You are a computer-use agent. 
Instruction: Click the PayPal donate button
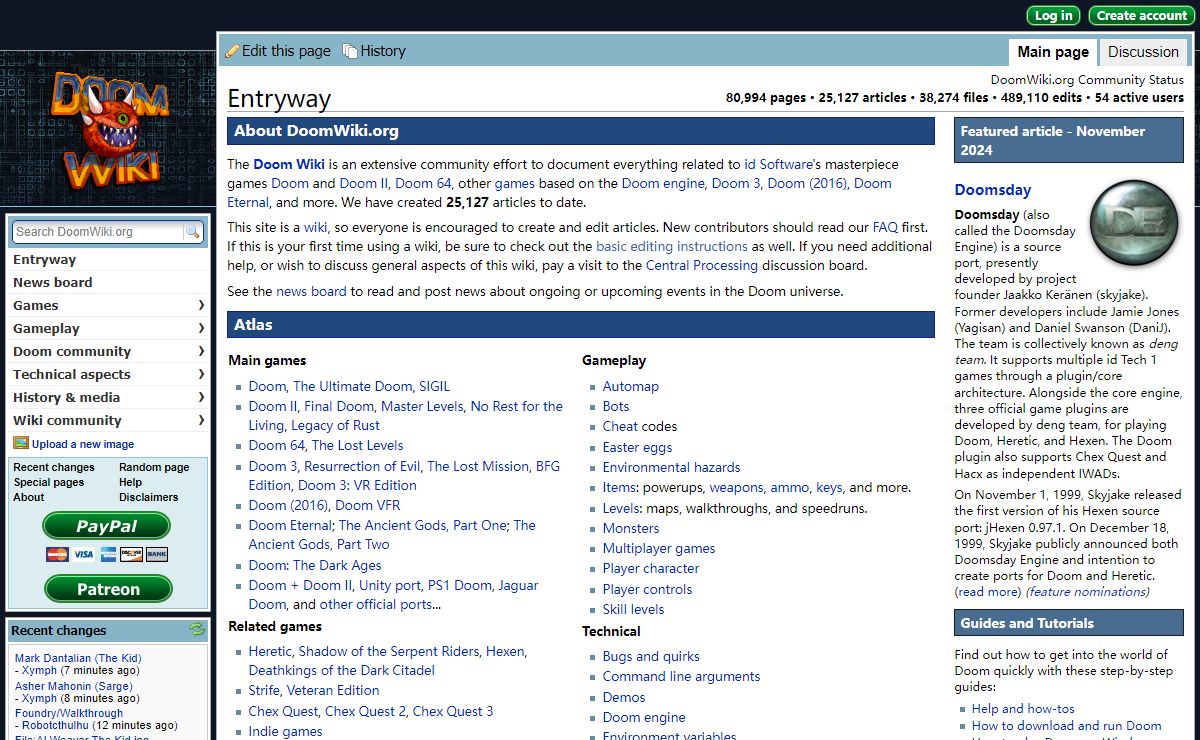107,526
